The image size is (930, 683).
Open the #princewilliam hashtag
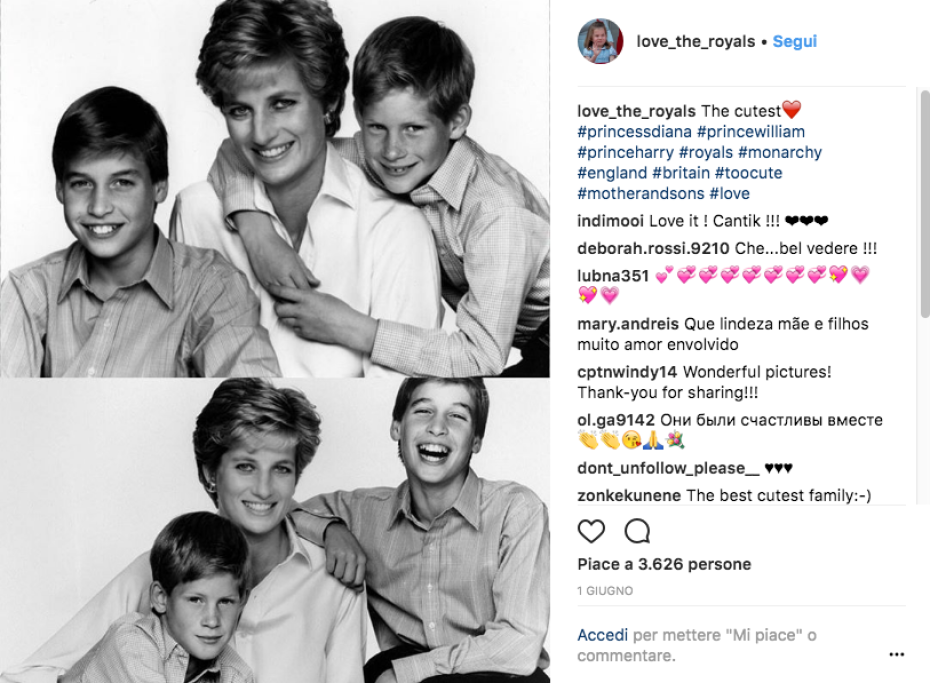tap(751, 131)
